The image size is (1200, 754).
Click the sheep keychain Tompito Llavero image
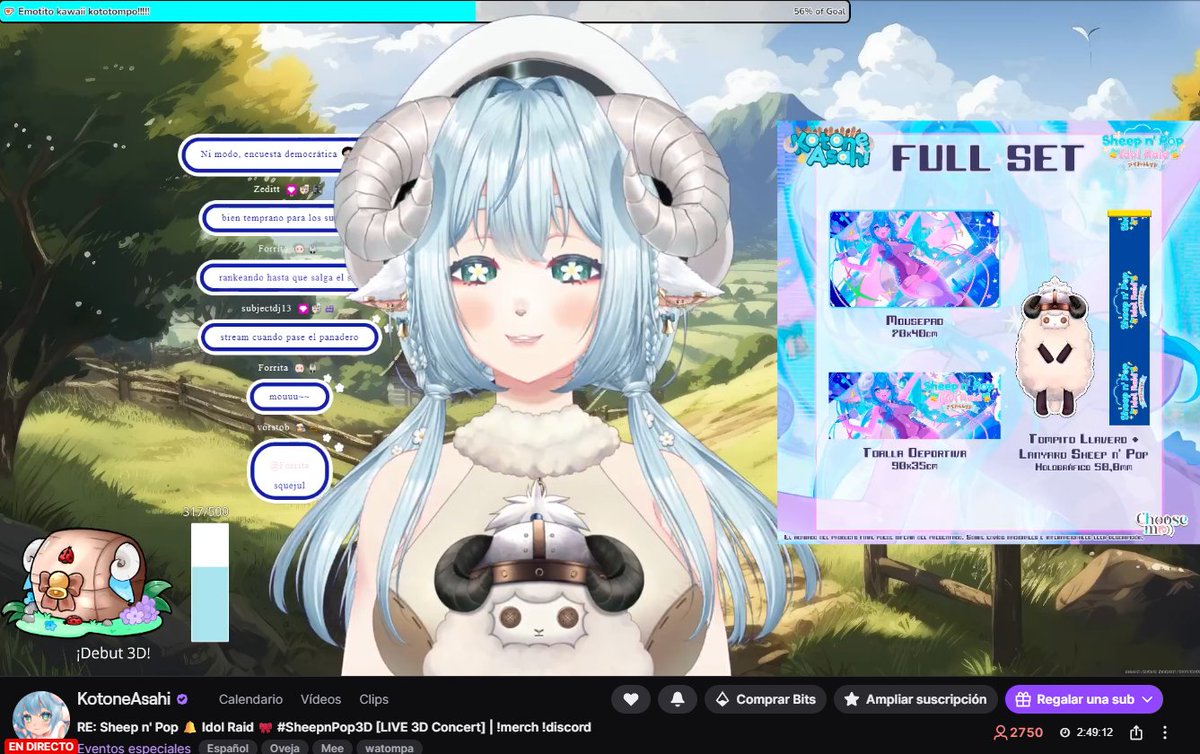(x=1057, y=349)
